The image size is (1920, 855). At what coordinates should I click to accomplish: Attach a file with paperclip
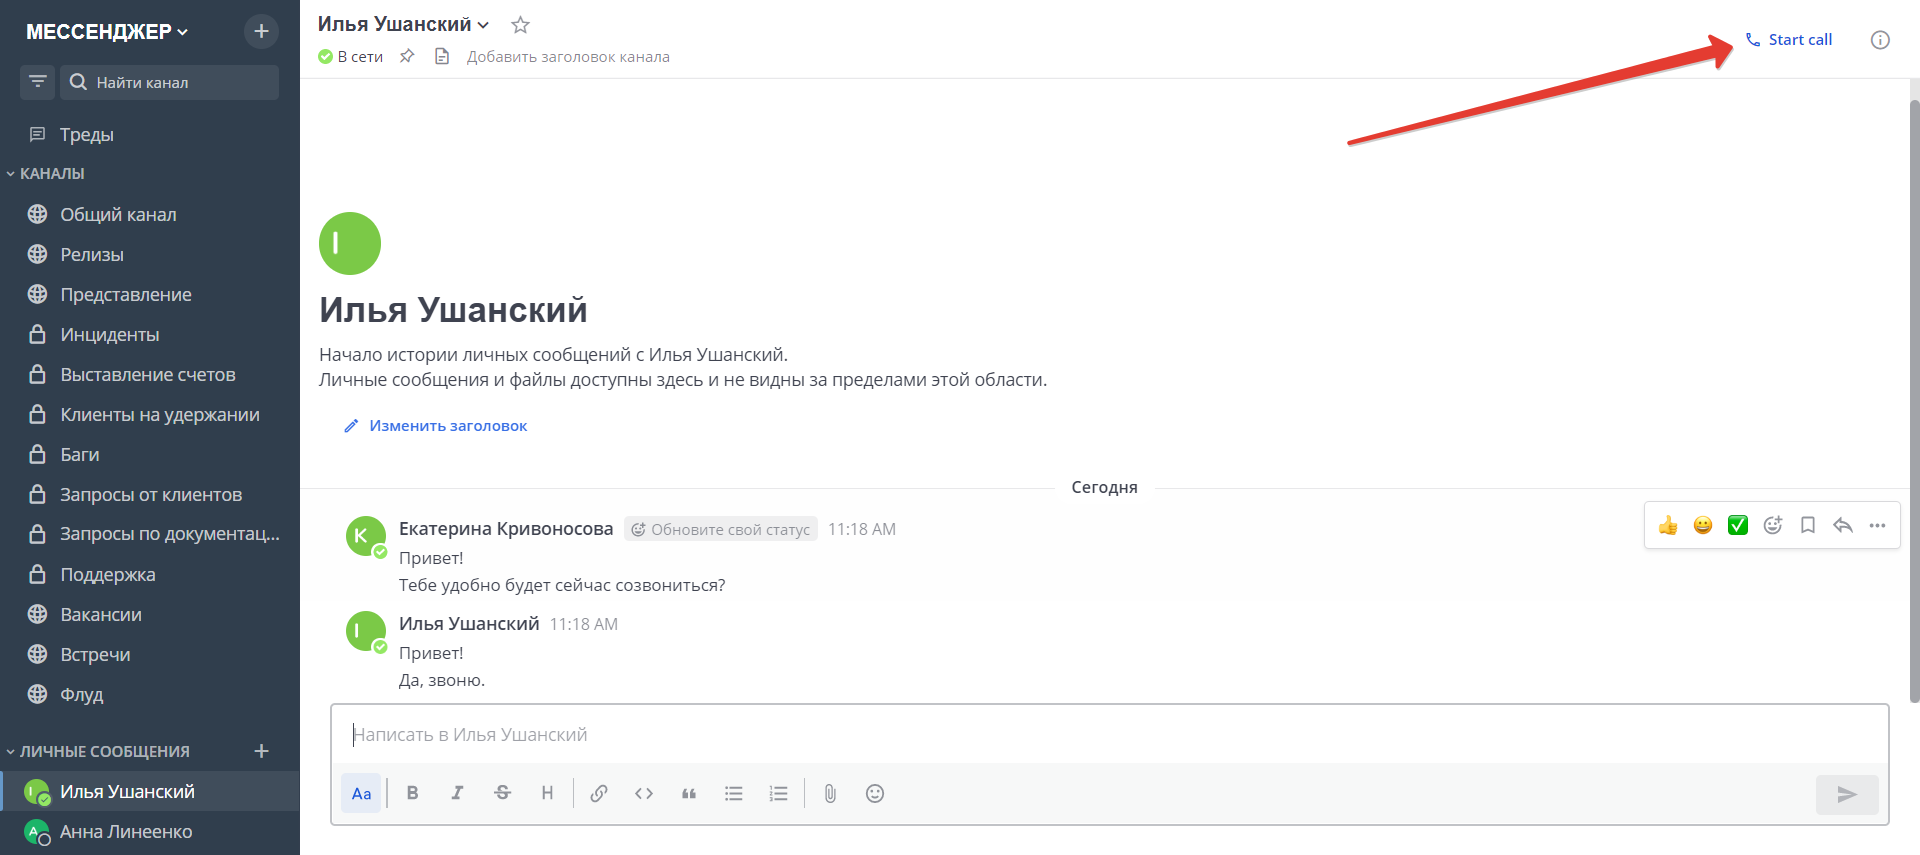click(x=830, y=793)
